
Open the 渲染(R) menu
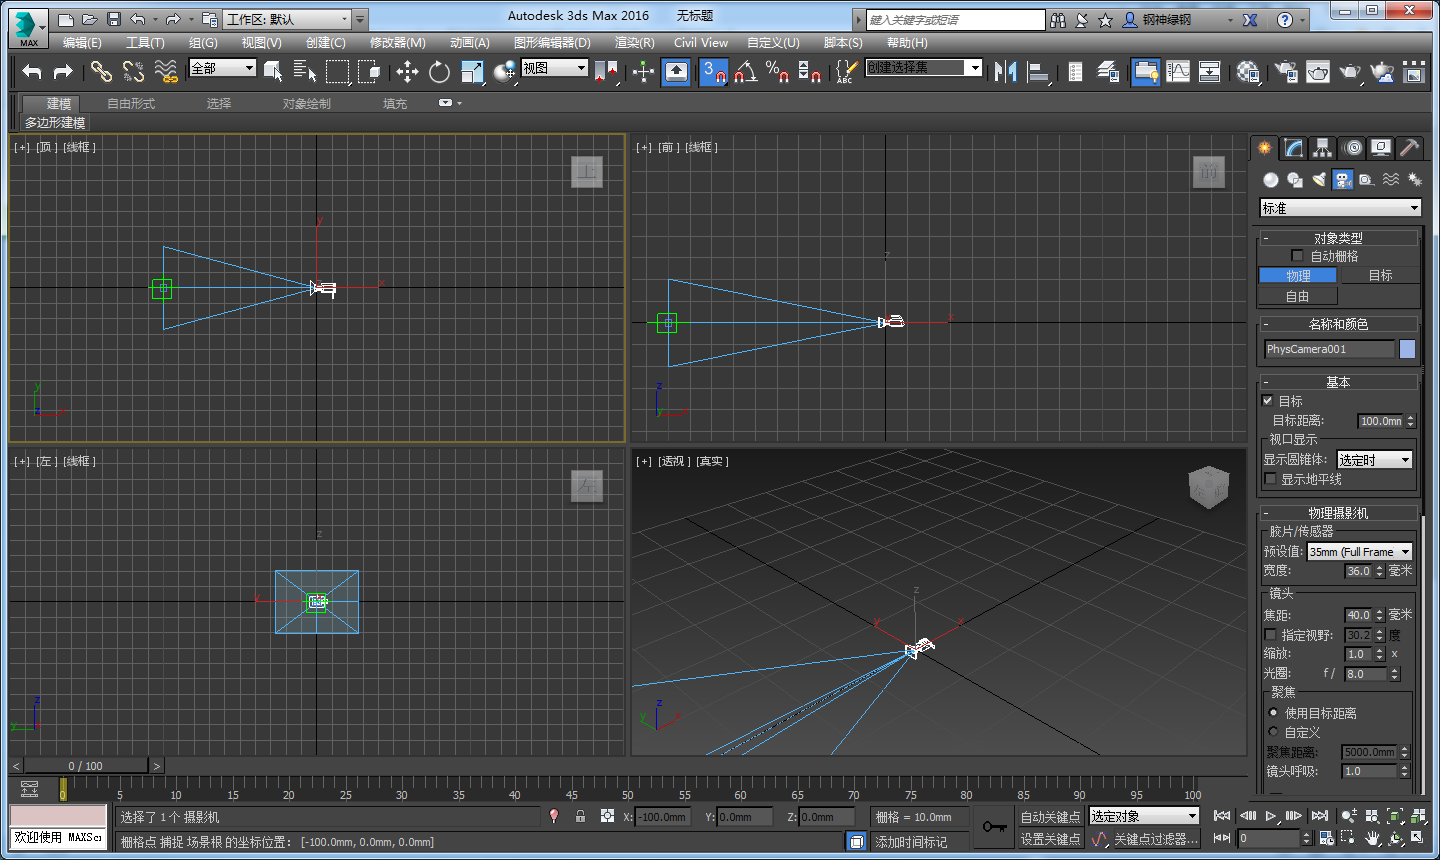634,43
